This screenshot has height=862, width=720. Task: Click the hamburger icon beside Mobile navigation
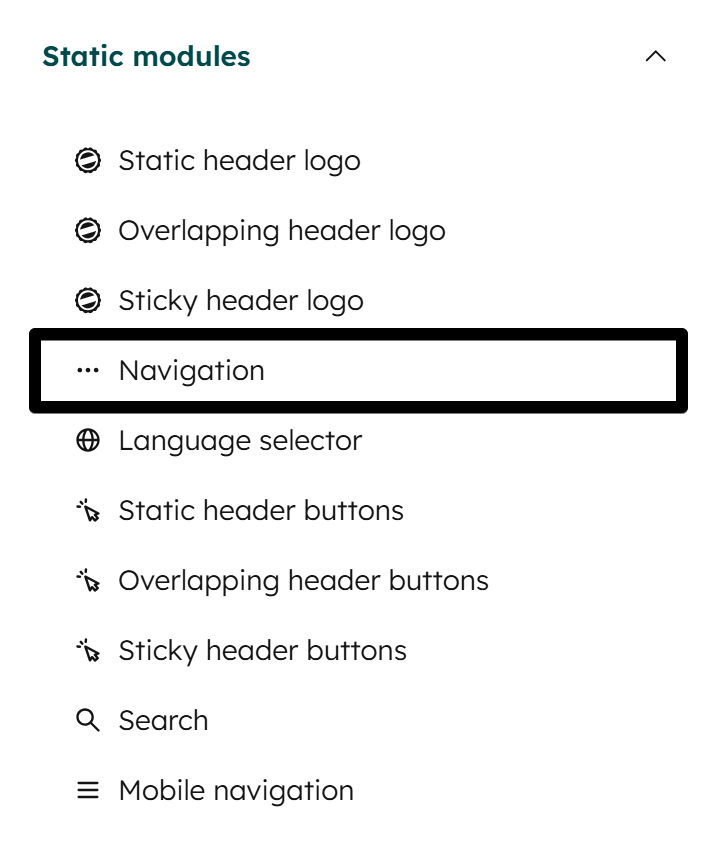tap(89, 790)
